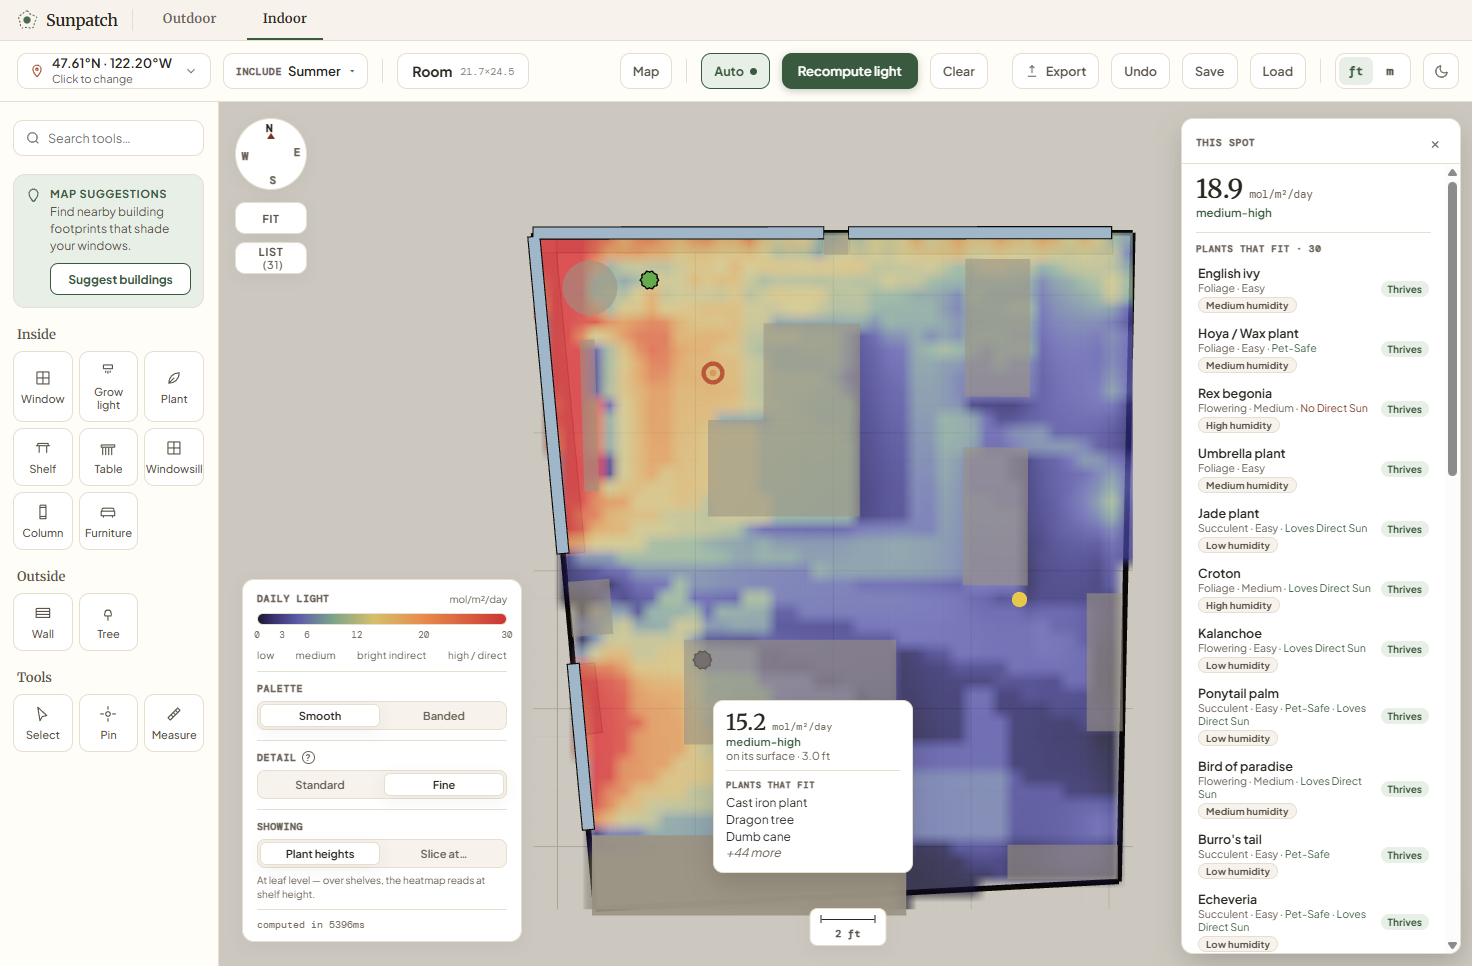The width and height of the screenshot is (1472, 966).
Task: Select Hoya / Wax plant entry
Action: [1313, 350]
